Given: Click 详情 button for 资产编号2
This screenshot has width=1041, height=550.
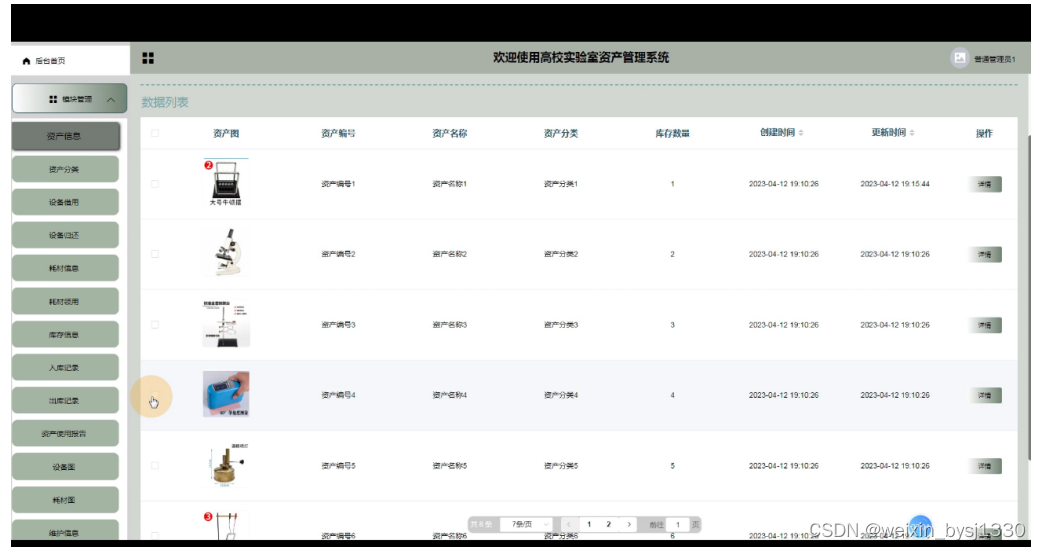Looking at the screenshot, I should tap(985, 254).
